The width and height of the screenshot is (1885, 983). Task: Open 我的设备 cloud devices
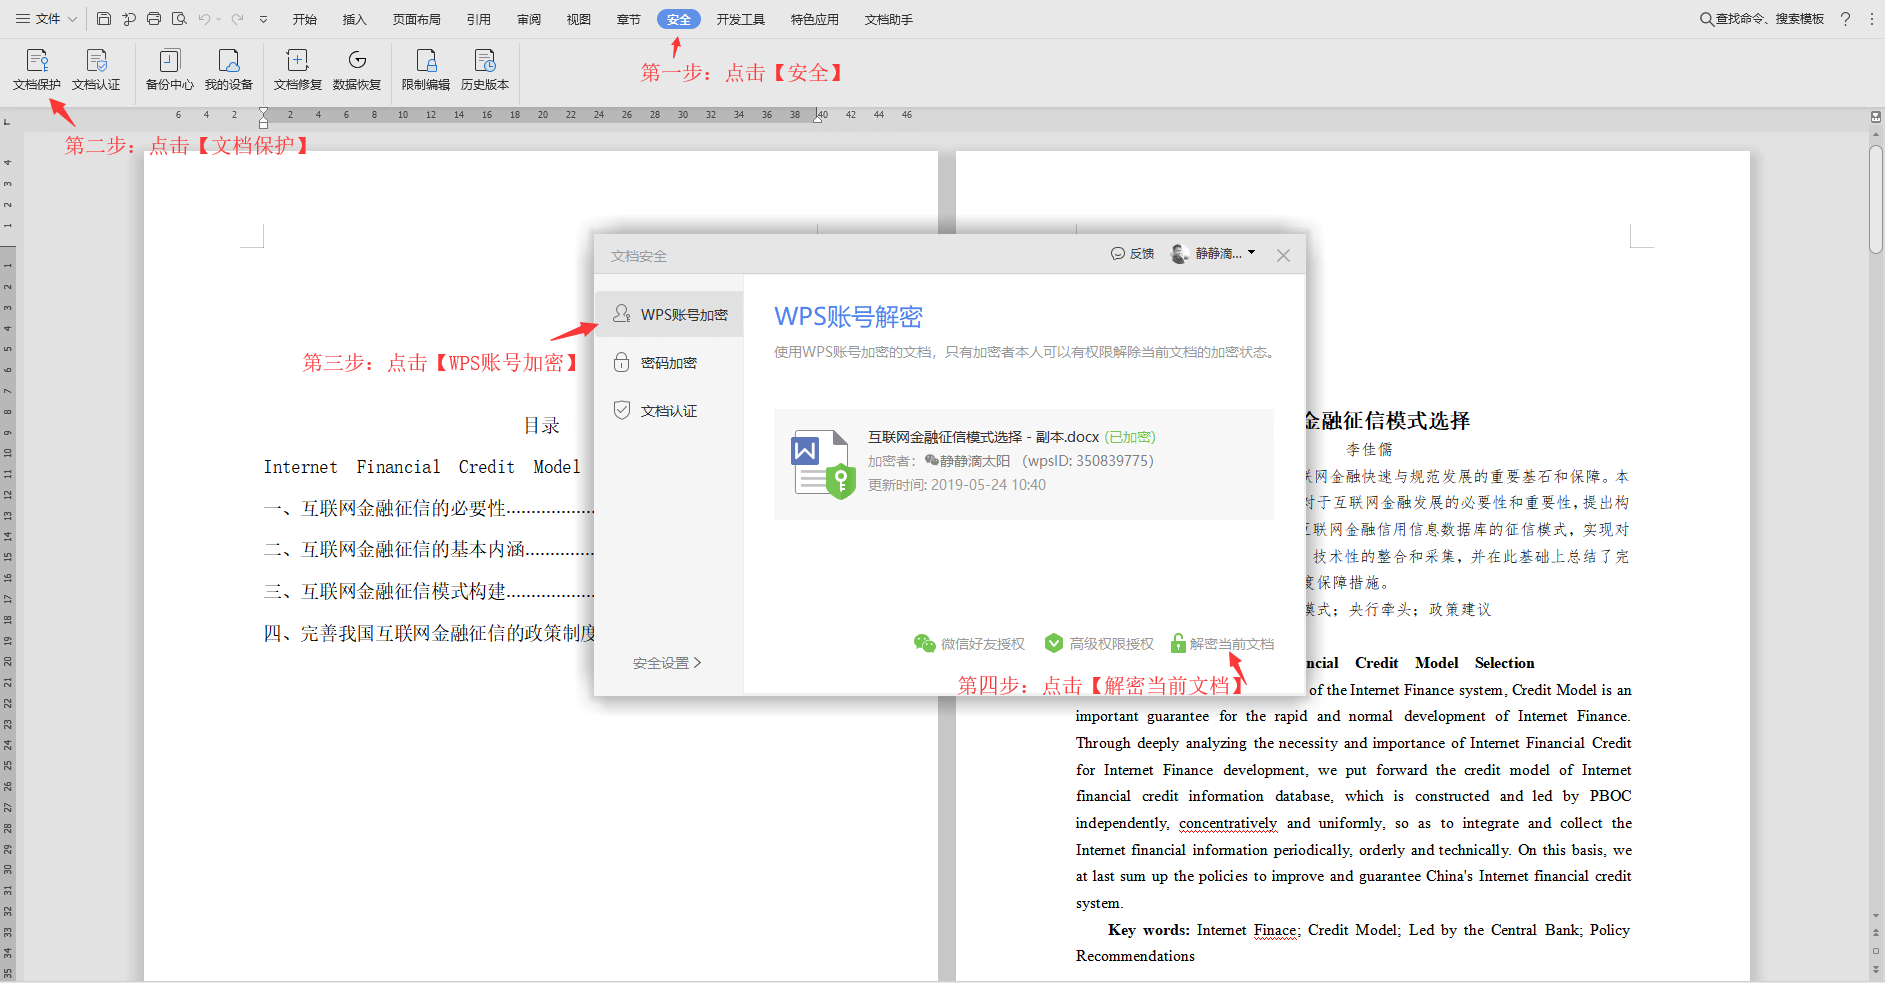tap(229, 70)
